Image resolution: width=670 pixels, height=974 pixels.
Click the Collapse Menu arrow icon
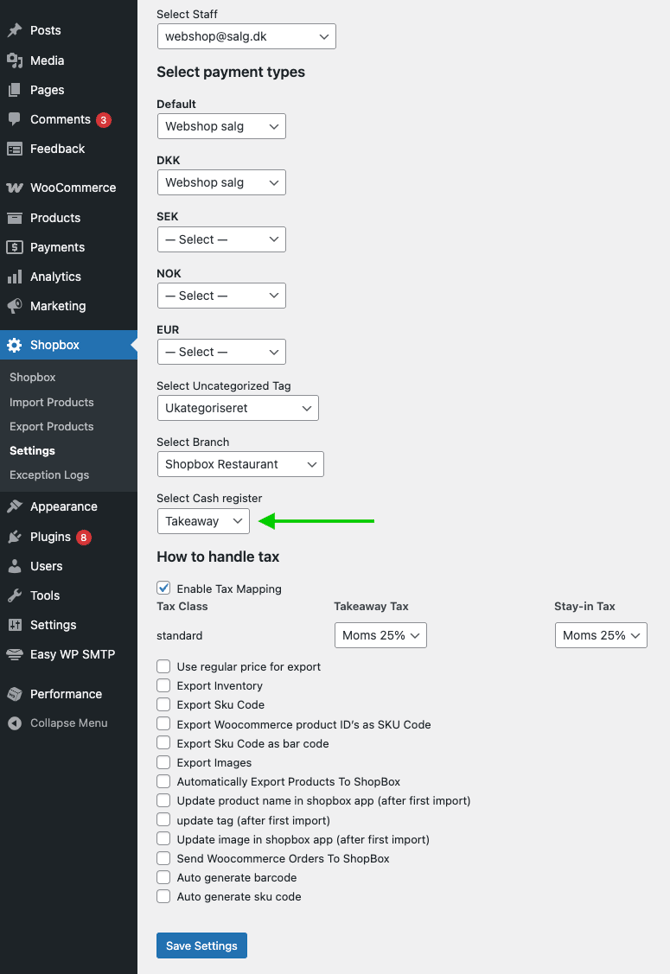click(x=14, y=723)
